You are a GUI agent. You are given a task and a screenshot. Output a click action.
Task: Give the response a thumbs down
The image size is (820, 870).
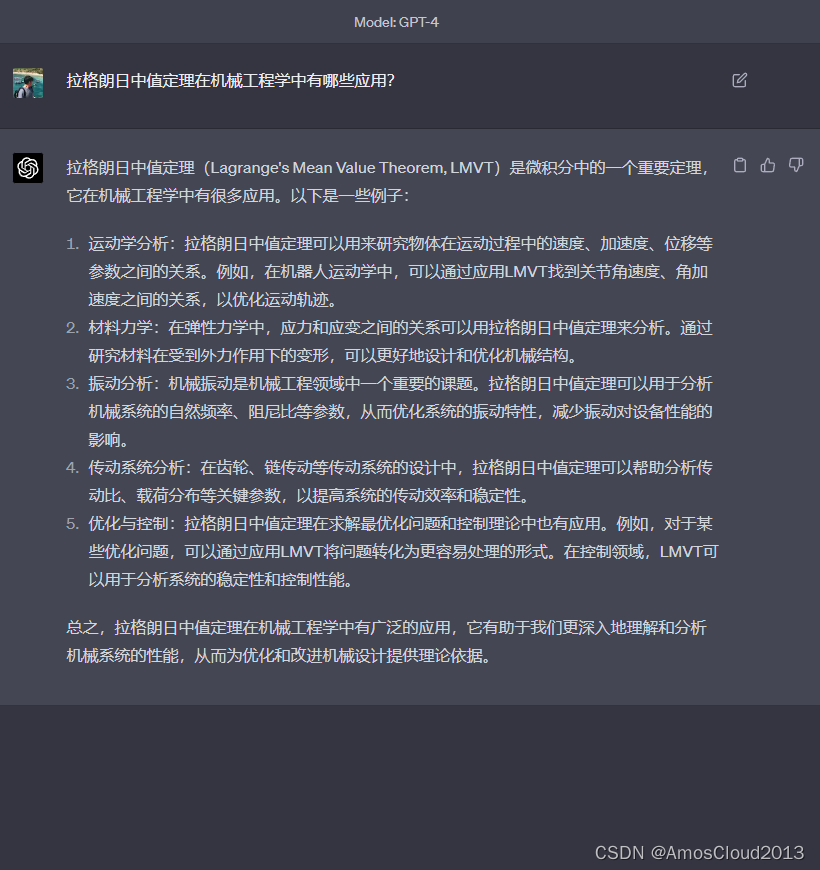[796, 165]
